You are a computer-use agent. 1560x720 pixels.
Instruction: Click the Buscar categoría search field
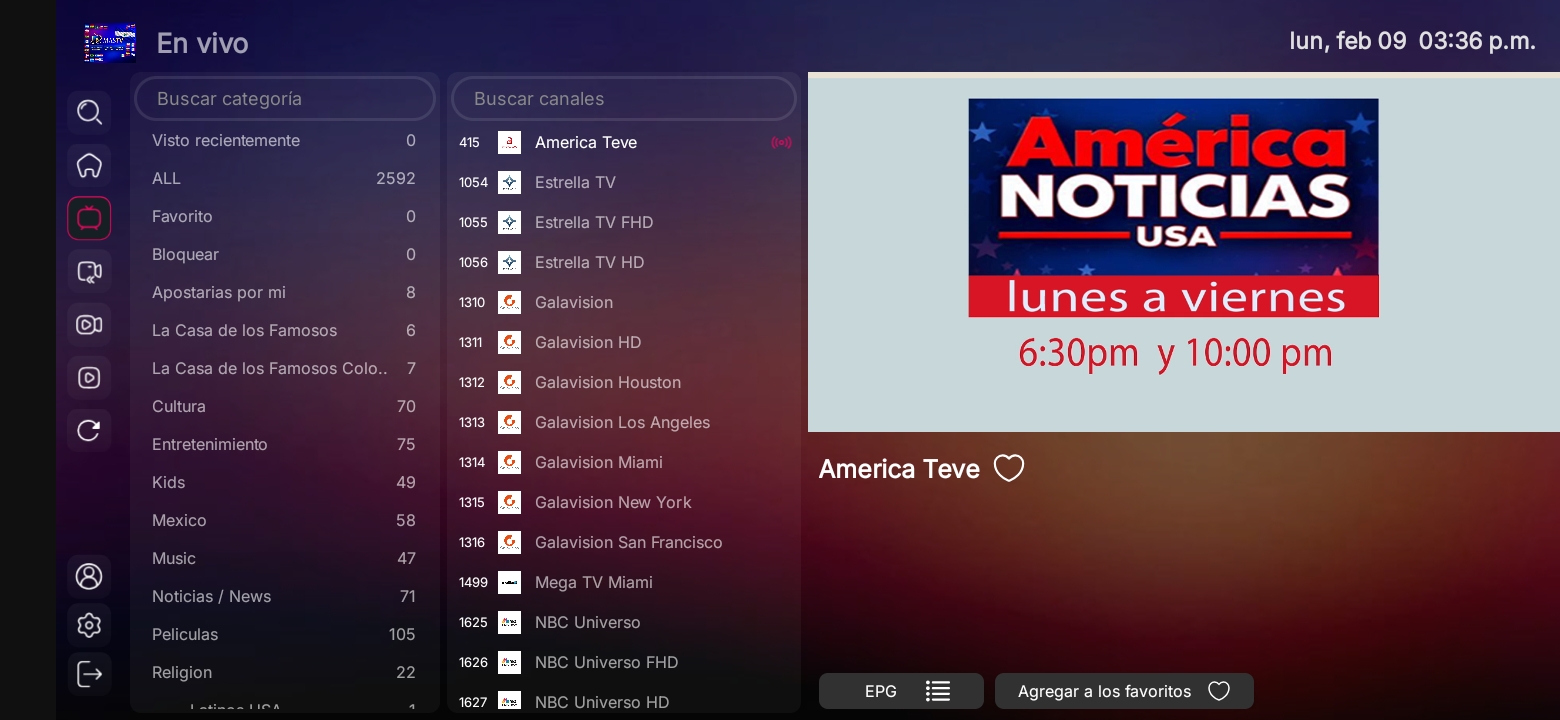click(285, 99)
